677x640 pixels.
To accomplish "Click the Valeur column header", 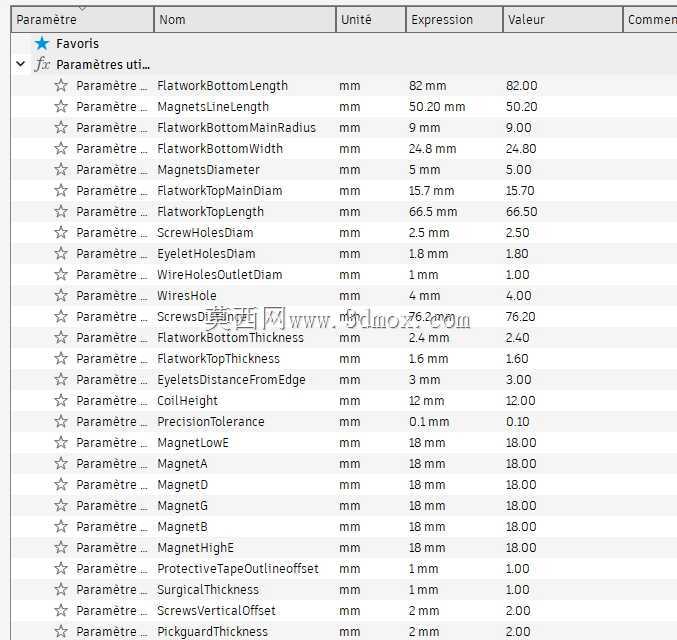I will click(x=563, y=19).
